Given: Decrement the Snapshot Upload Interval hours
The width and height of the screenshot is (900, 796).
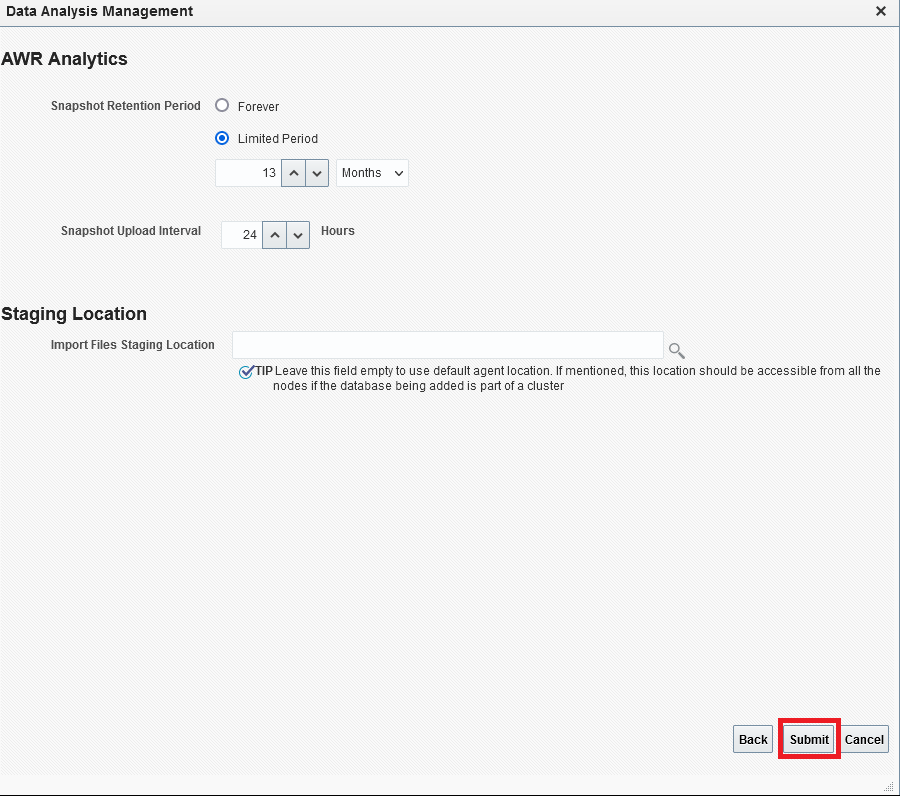Looking at the screenshot, I should point(298,235).
